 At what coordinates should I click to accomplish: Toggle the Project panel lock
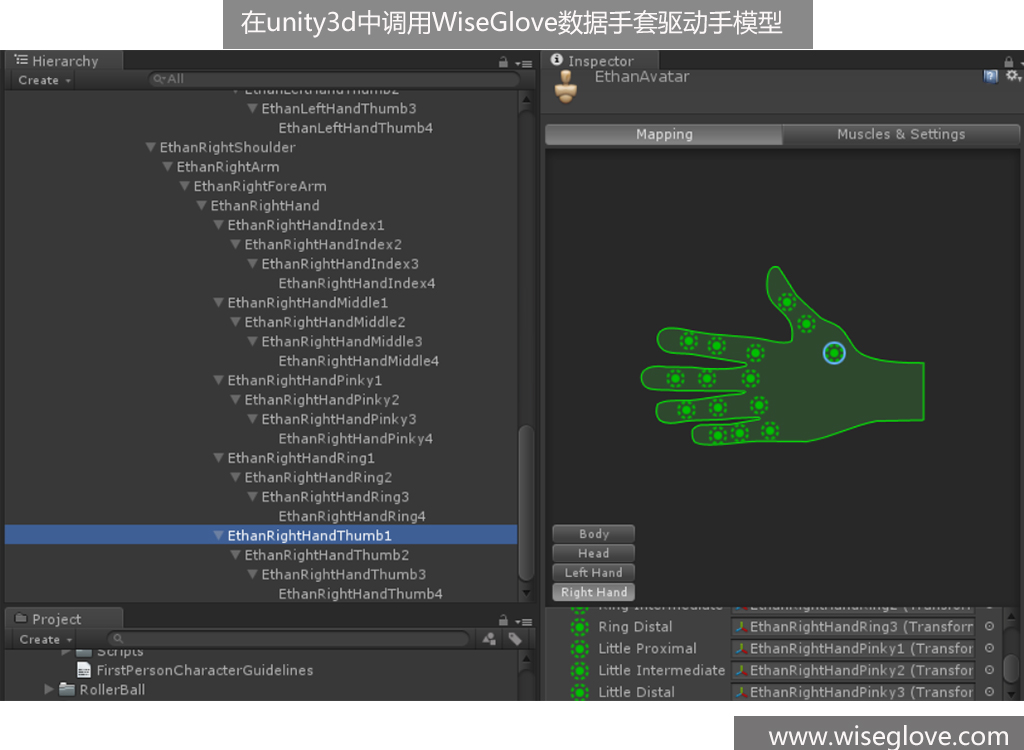tap(503, 620)
